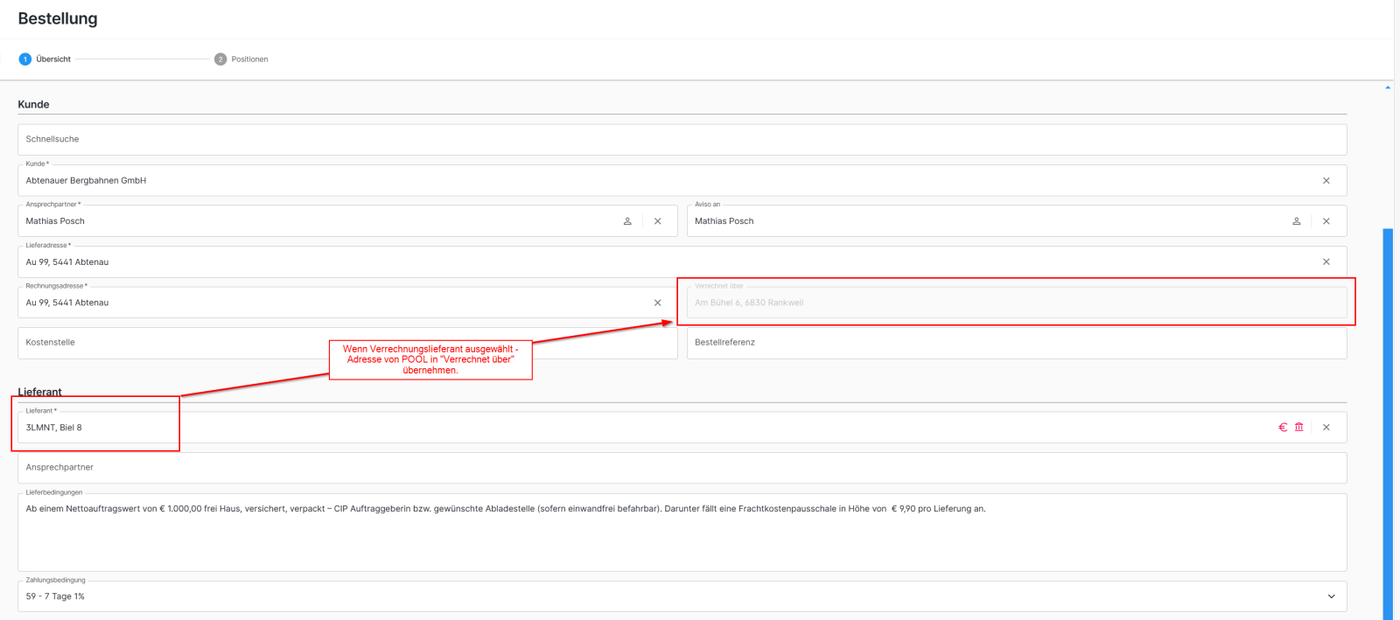Screen dimensions: 1400x620
Task: Go to step 1 Übersicht
Action: 45,59
